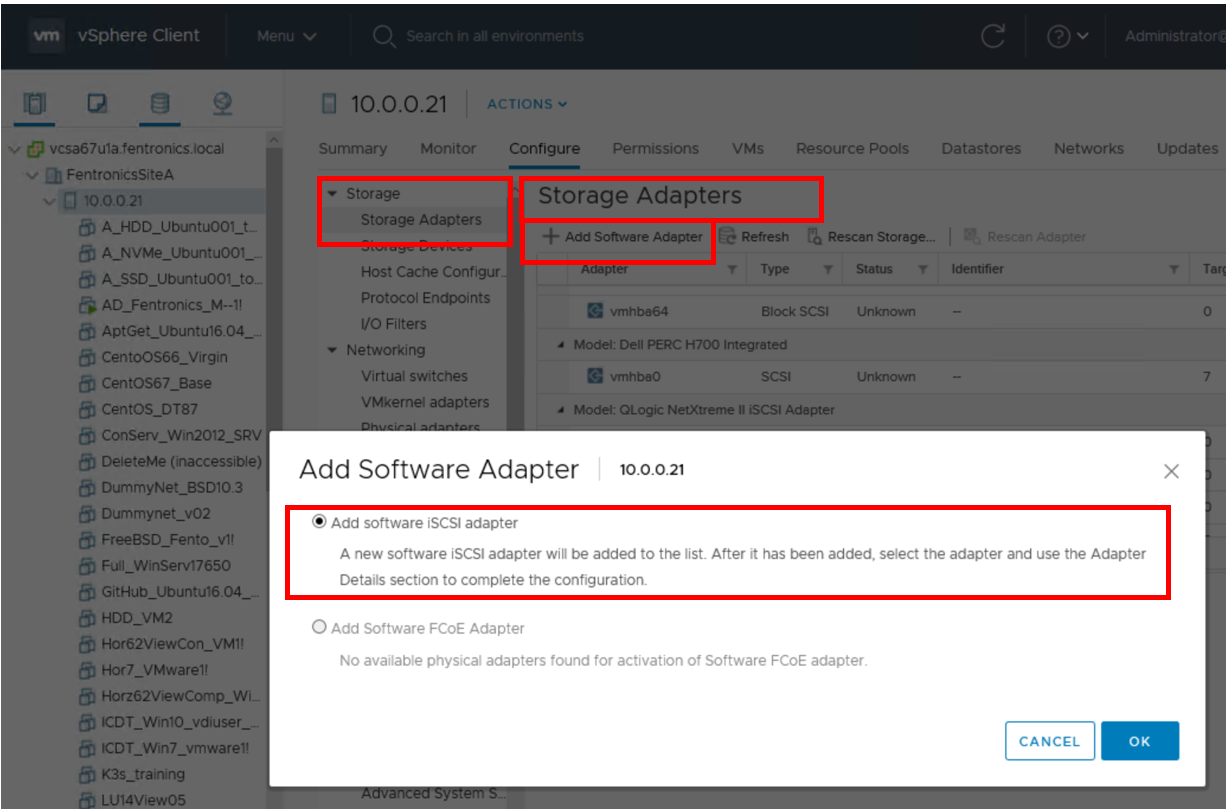This screenshot has width=1227, height=809.
Task: Open VMkernel adapters settings item
Action: click(x=425, y=402)
